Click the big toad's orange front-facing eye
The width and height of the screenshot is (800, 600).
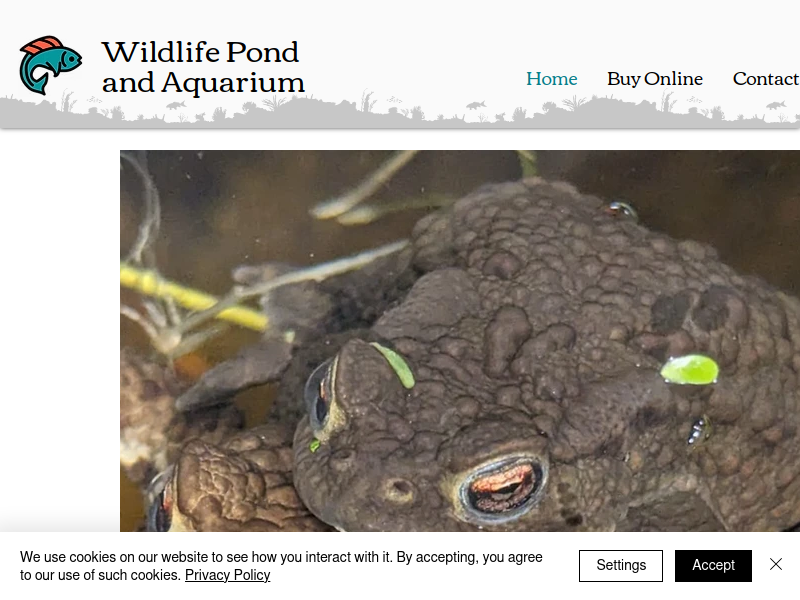point(505,487)
